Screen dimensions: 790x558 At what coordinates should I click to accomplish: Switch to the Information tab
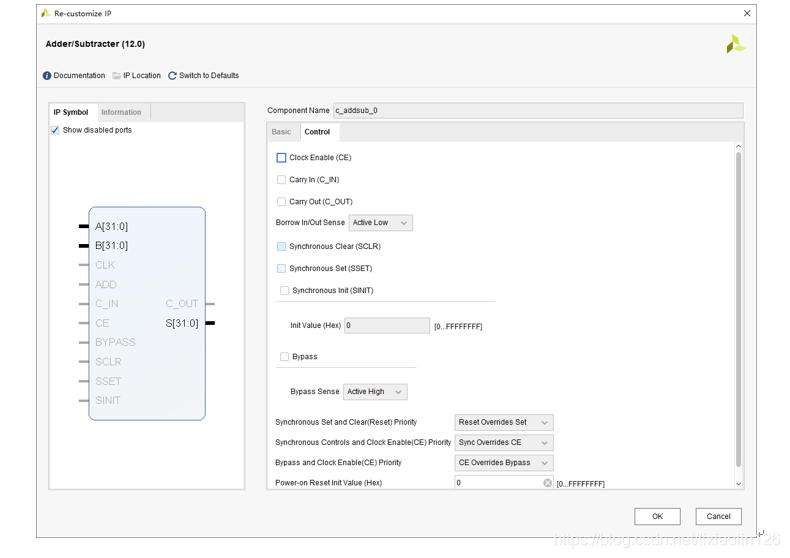click(121, 112)
